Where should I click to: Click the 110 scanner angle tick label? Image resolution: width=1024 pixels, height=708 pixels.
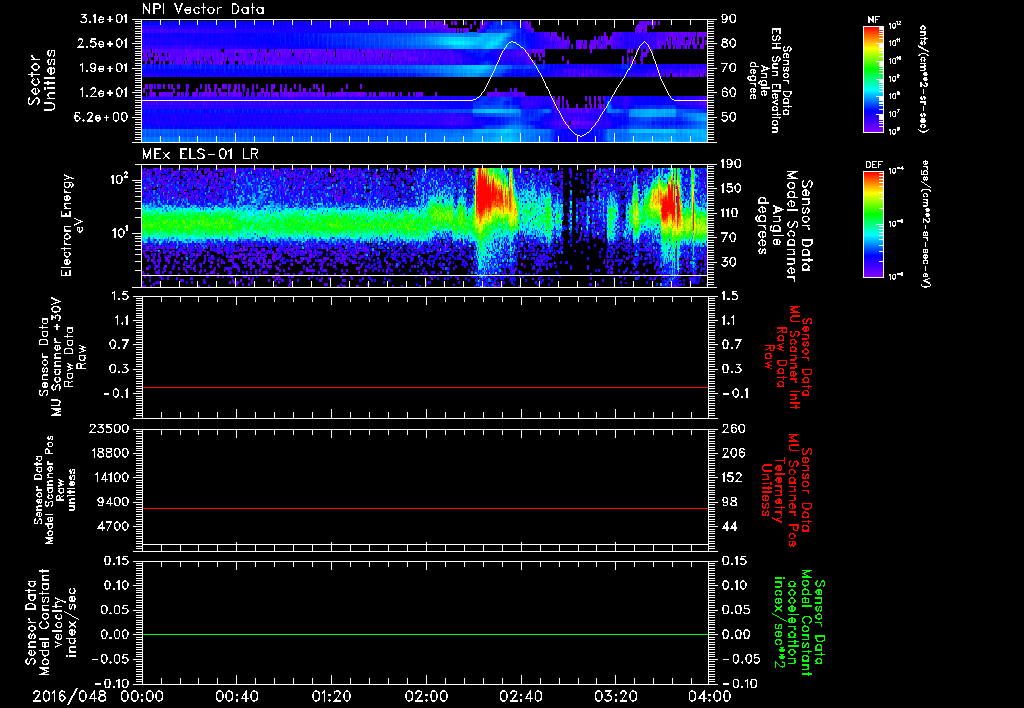(731, 213)
